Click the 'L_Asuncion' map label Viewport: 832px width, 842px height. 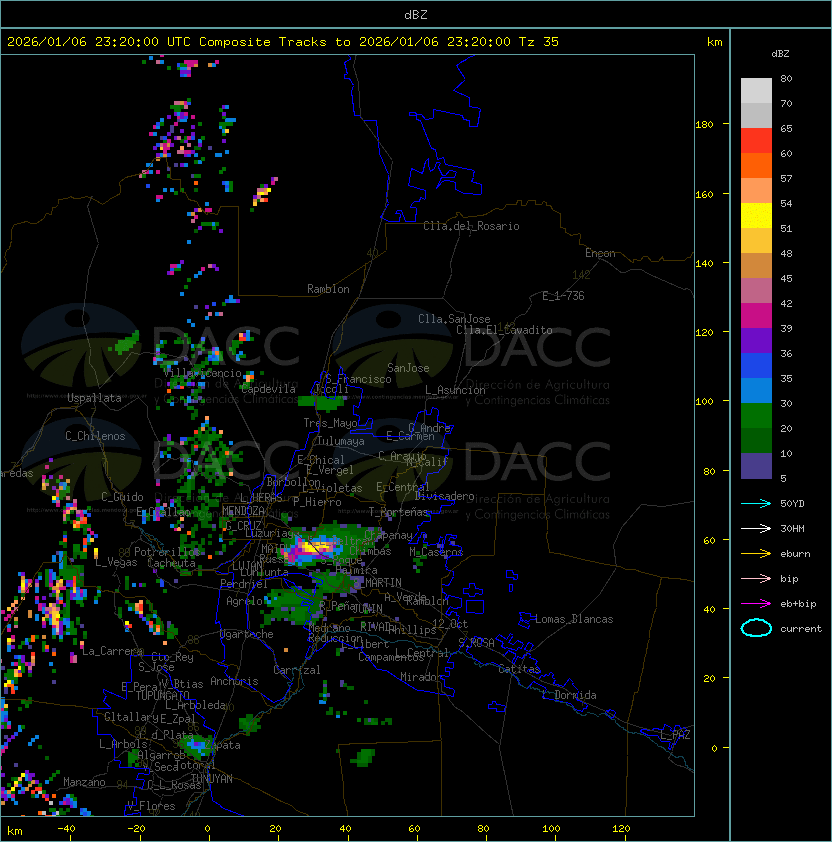coord(455,390)
